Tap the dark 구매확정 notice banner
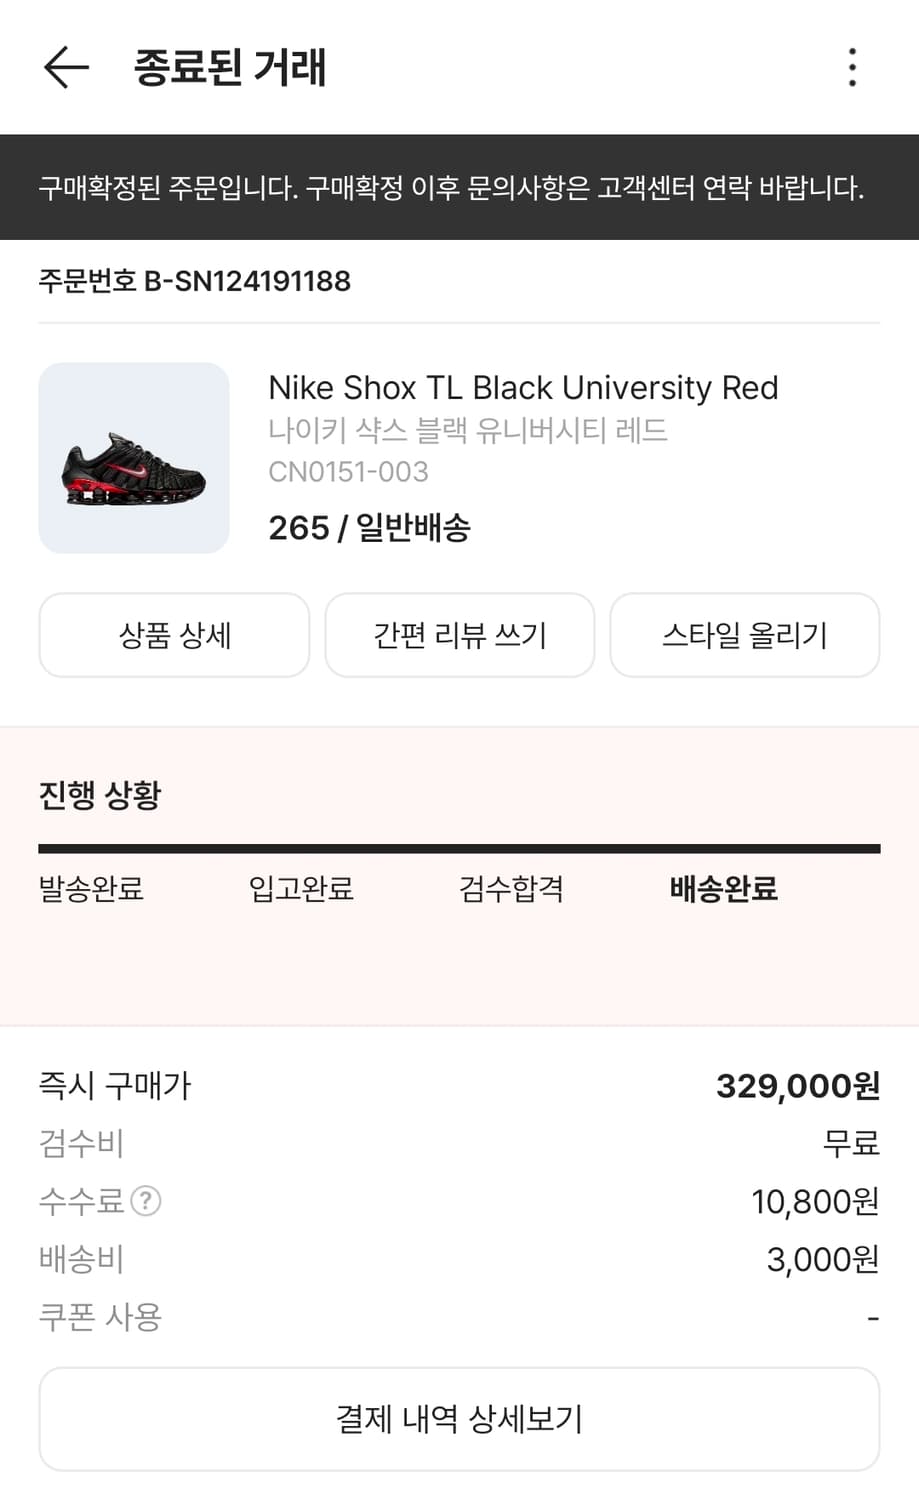This screenshot has height=1500, width=919. (x=459, y=187)
